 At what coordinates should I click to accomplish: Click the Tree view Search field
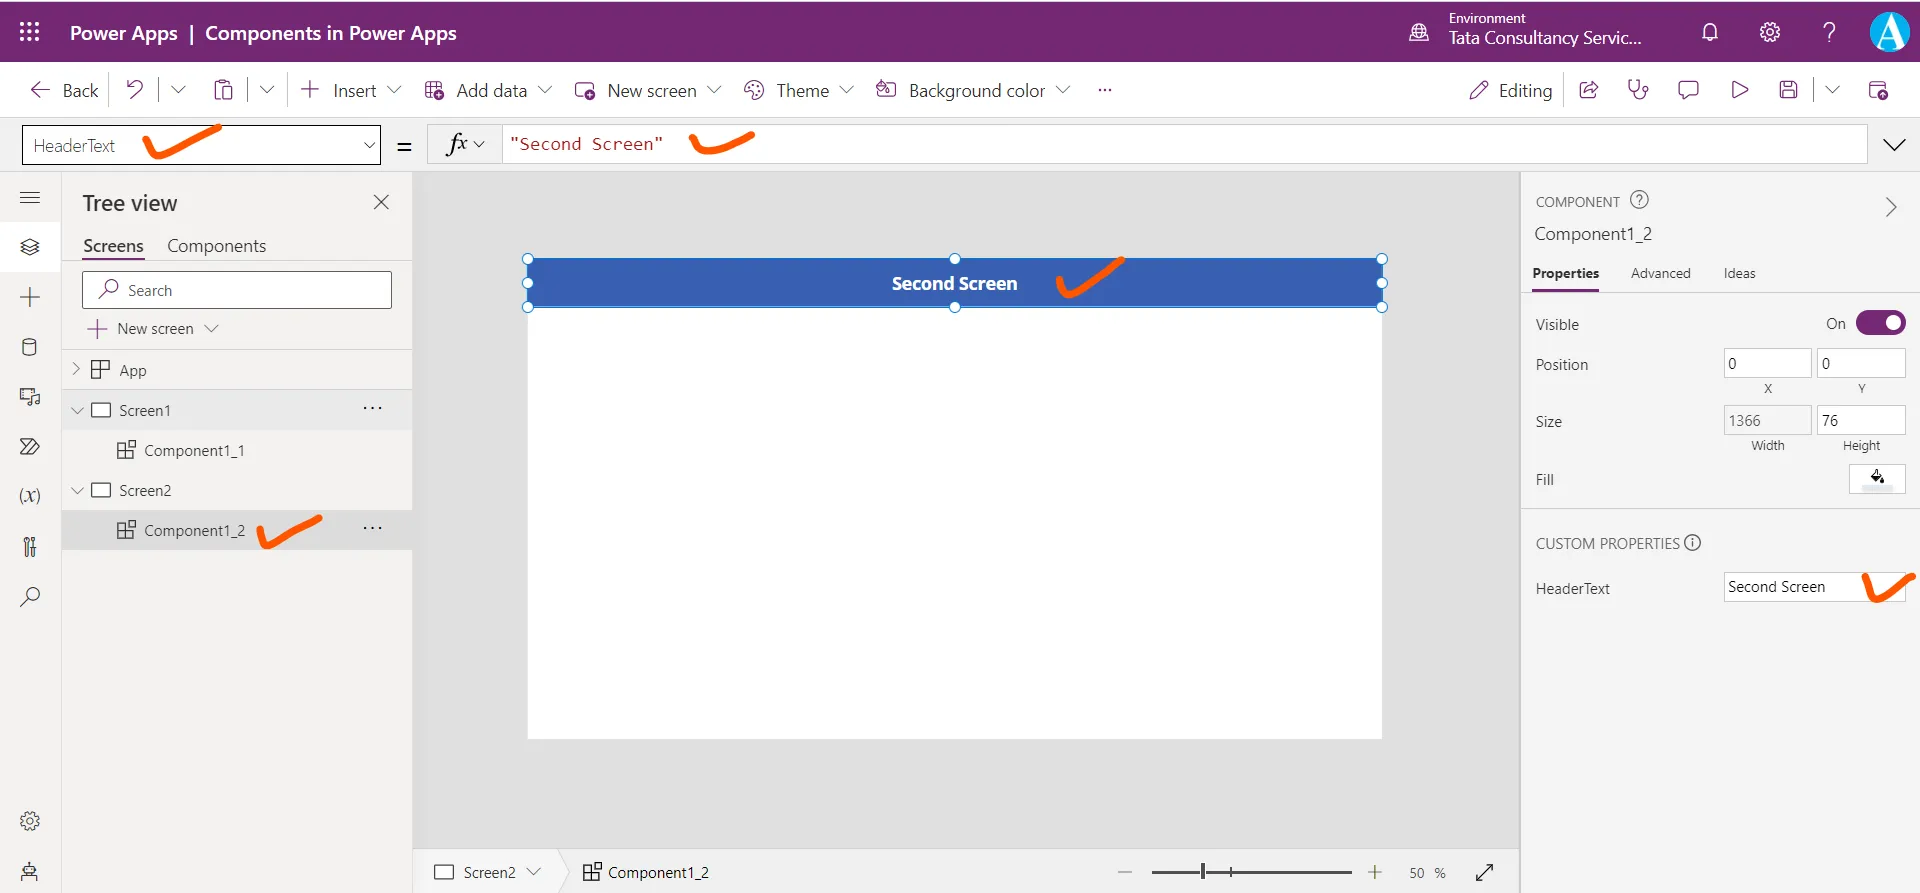(x=237, y=290)
